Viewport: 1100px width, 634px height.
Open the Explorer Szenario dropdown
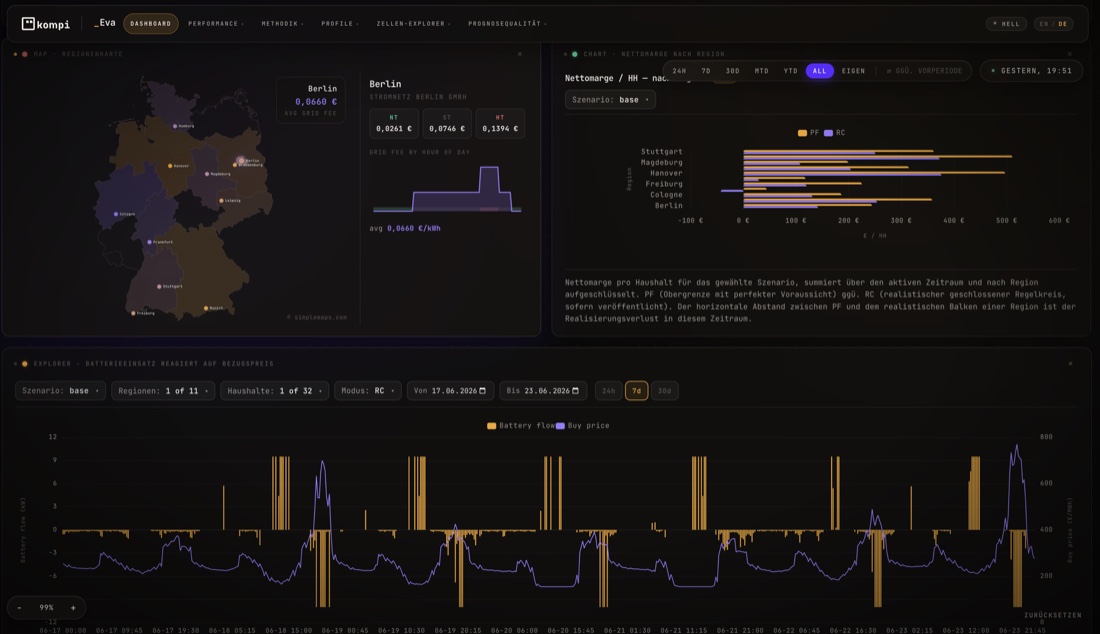click(x=60, y=391)
